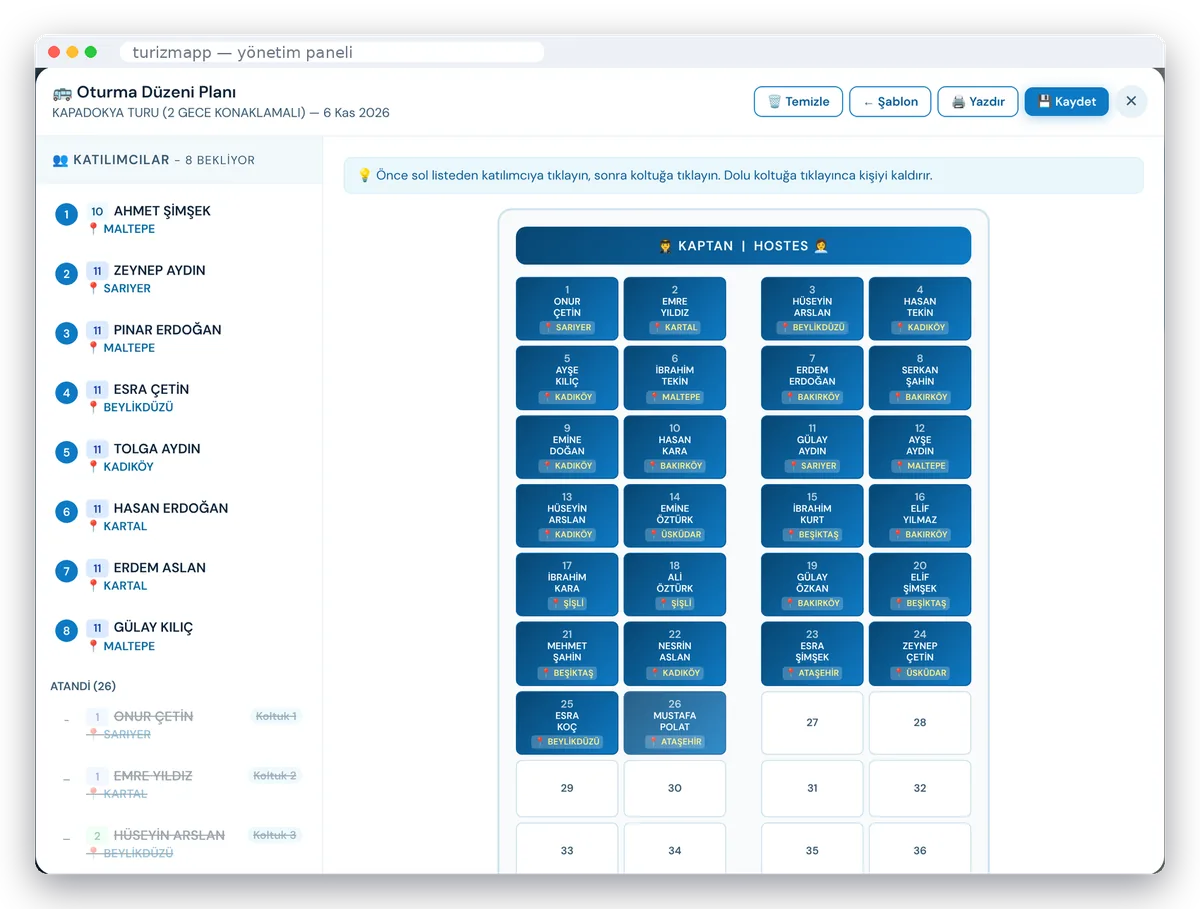Viewport: 1200px width, 909px height.
Task: Select waiting participant Ahmet Şimşek
Action: [x=179, y=219]
